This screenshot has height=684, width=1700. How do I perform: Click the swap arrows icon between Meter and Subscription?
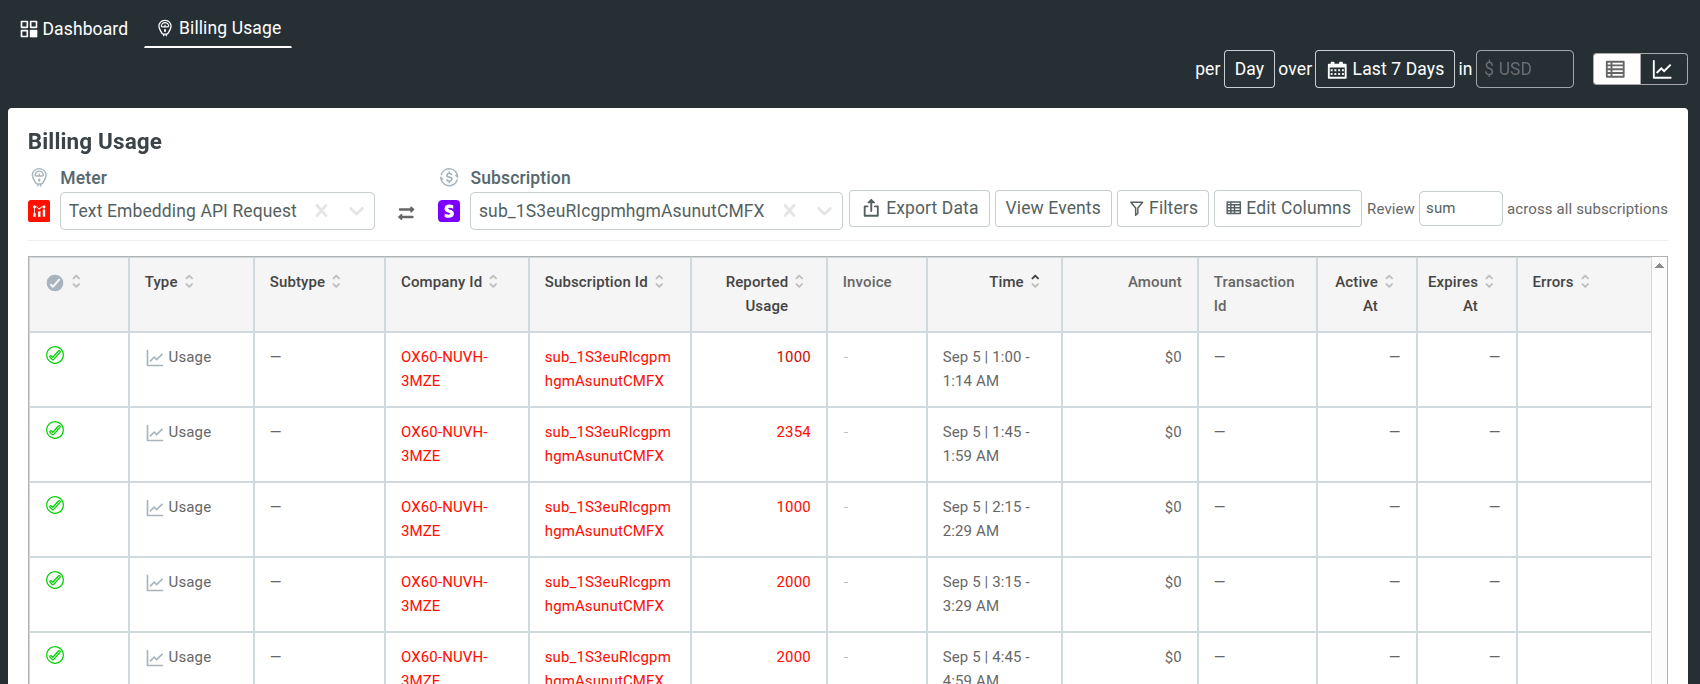pos(406,213)
